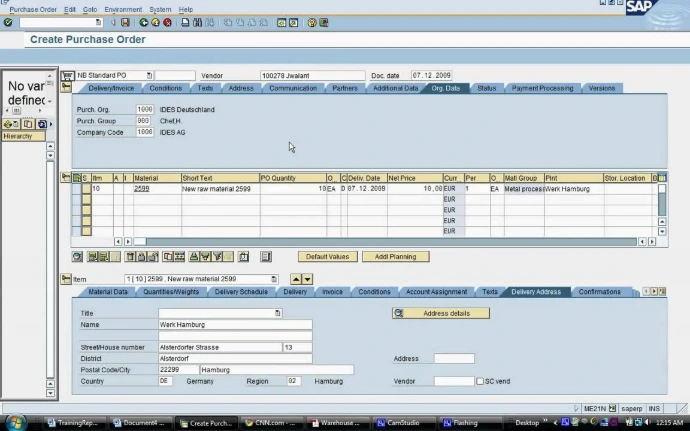690x431 pixels.
Task: Switch to the Conditions header tab
Action: (165, 88)
